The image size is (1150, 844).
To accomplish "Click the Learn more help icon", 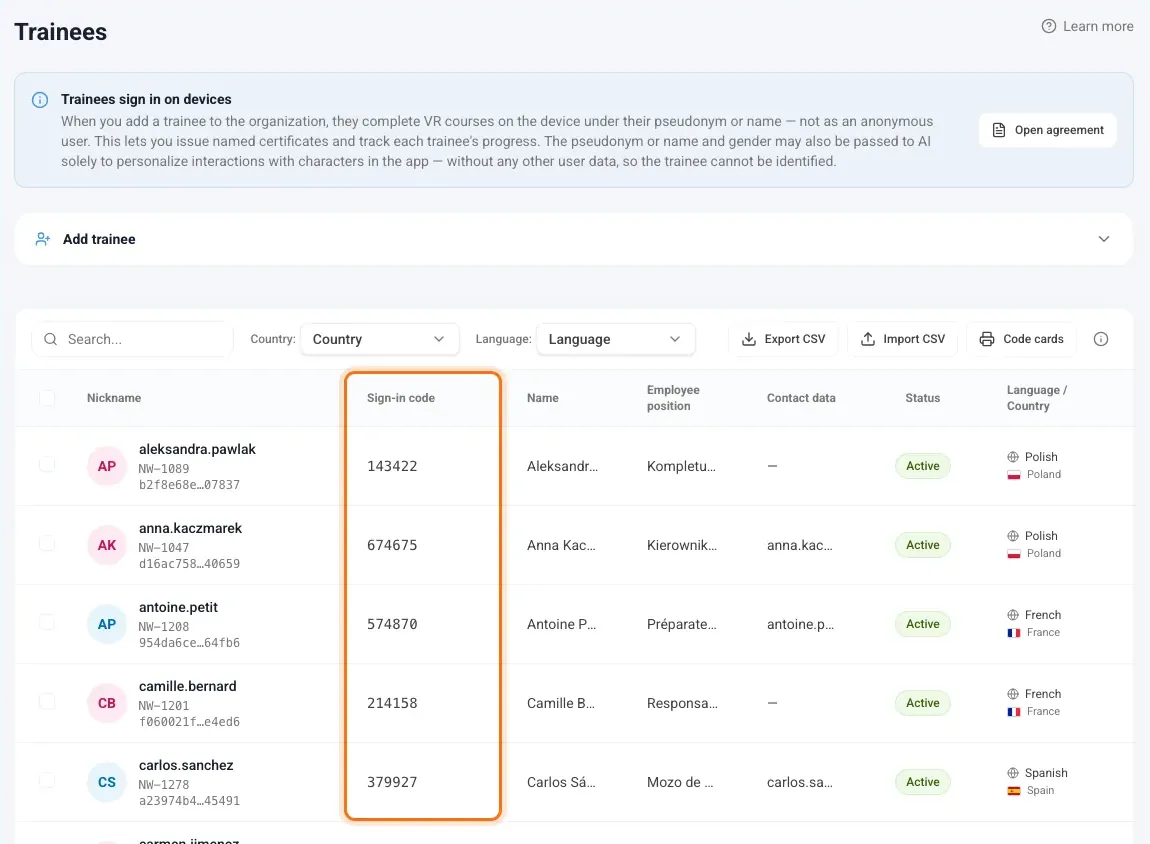I will [x=1049, y=26].
